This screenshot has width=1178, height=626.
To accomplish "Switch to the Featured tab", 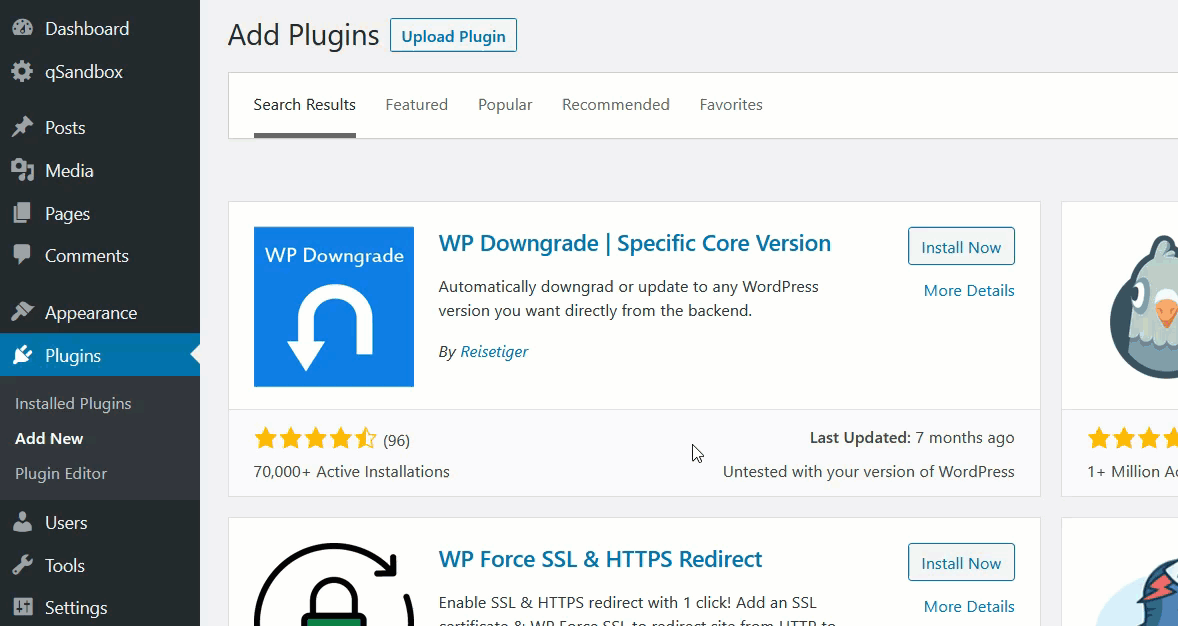I will [417, 105].
